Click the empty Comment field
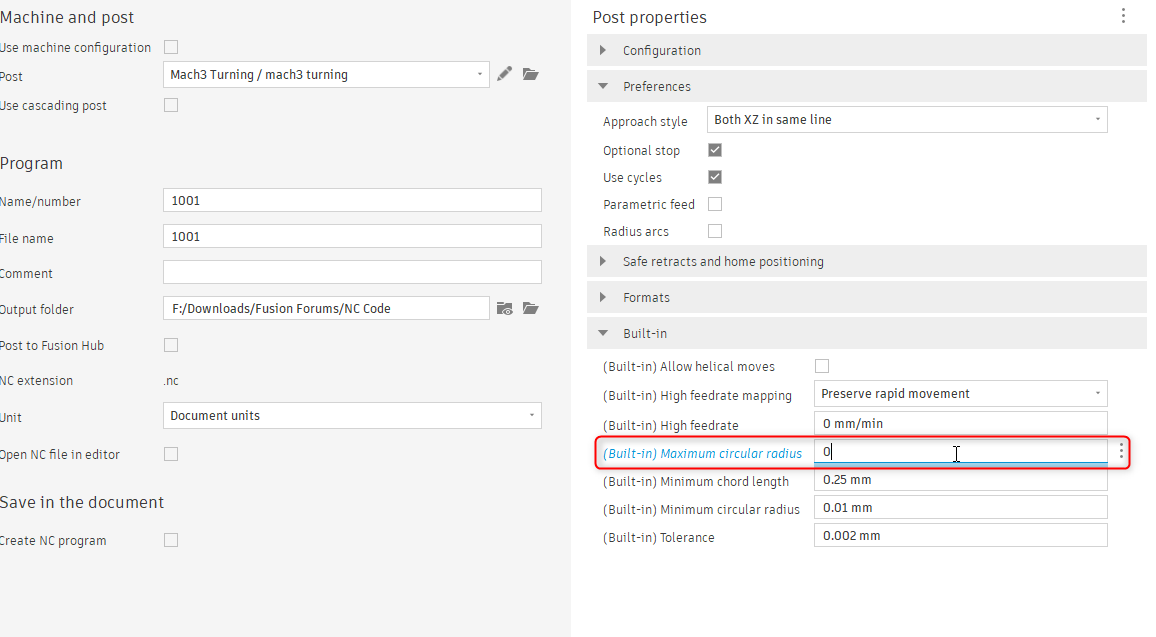Screen dimensions: 1156x637 (352, 272)
